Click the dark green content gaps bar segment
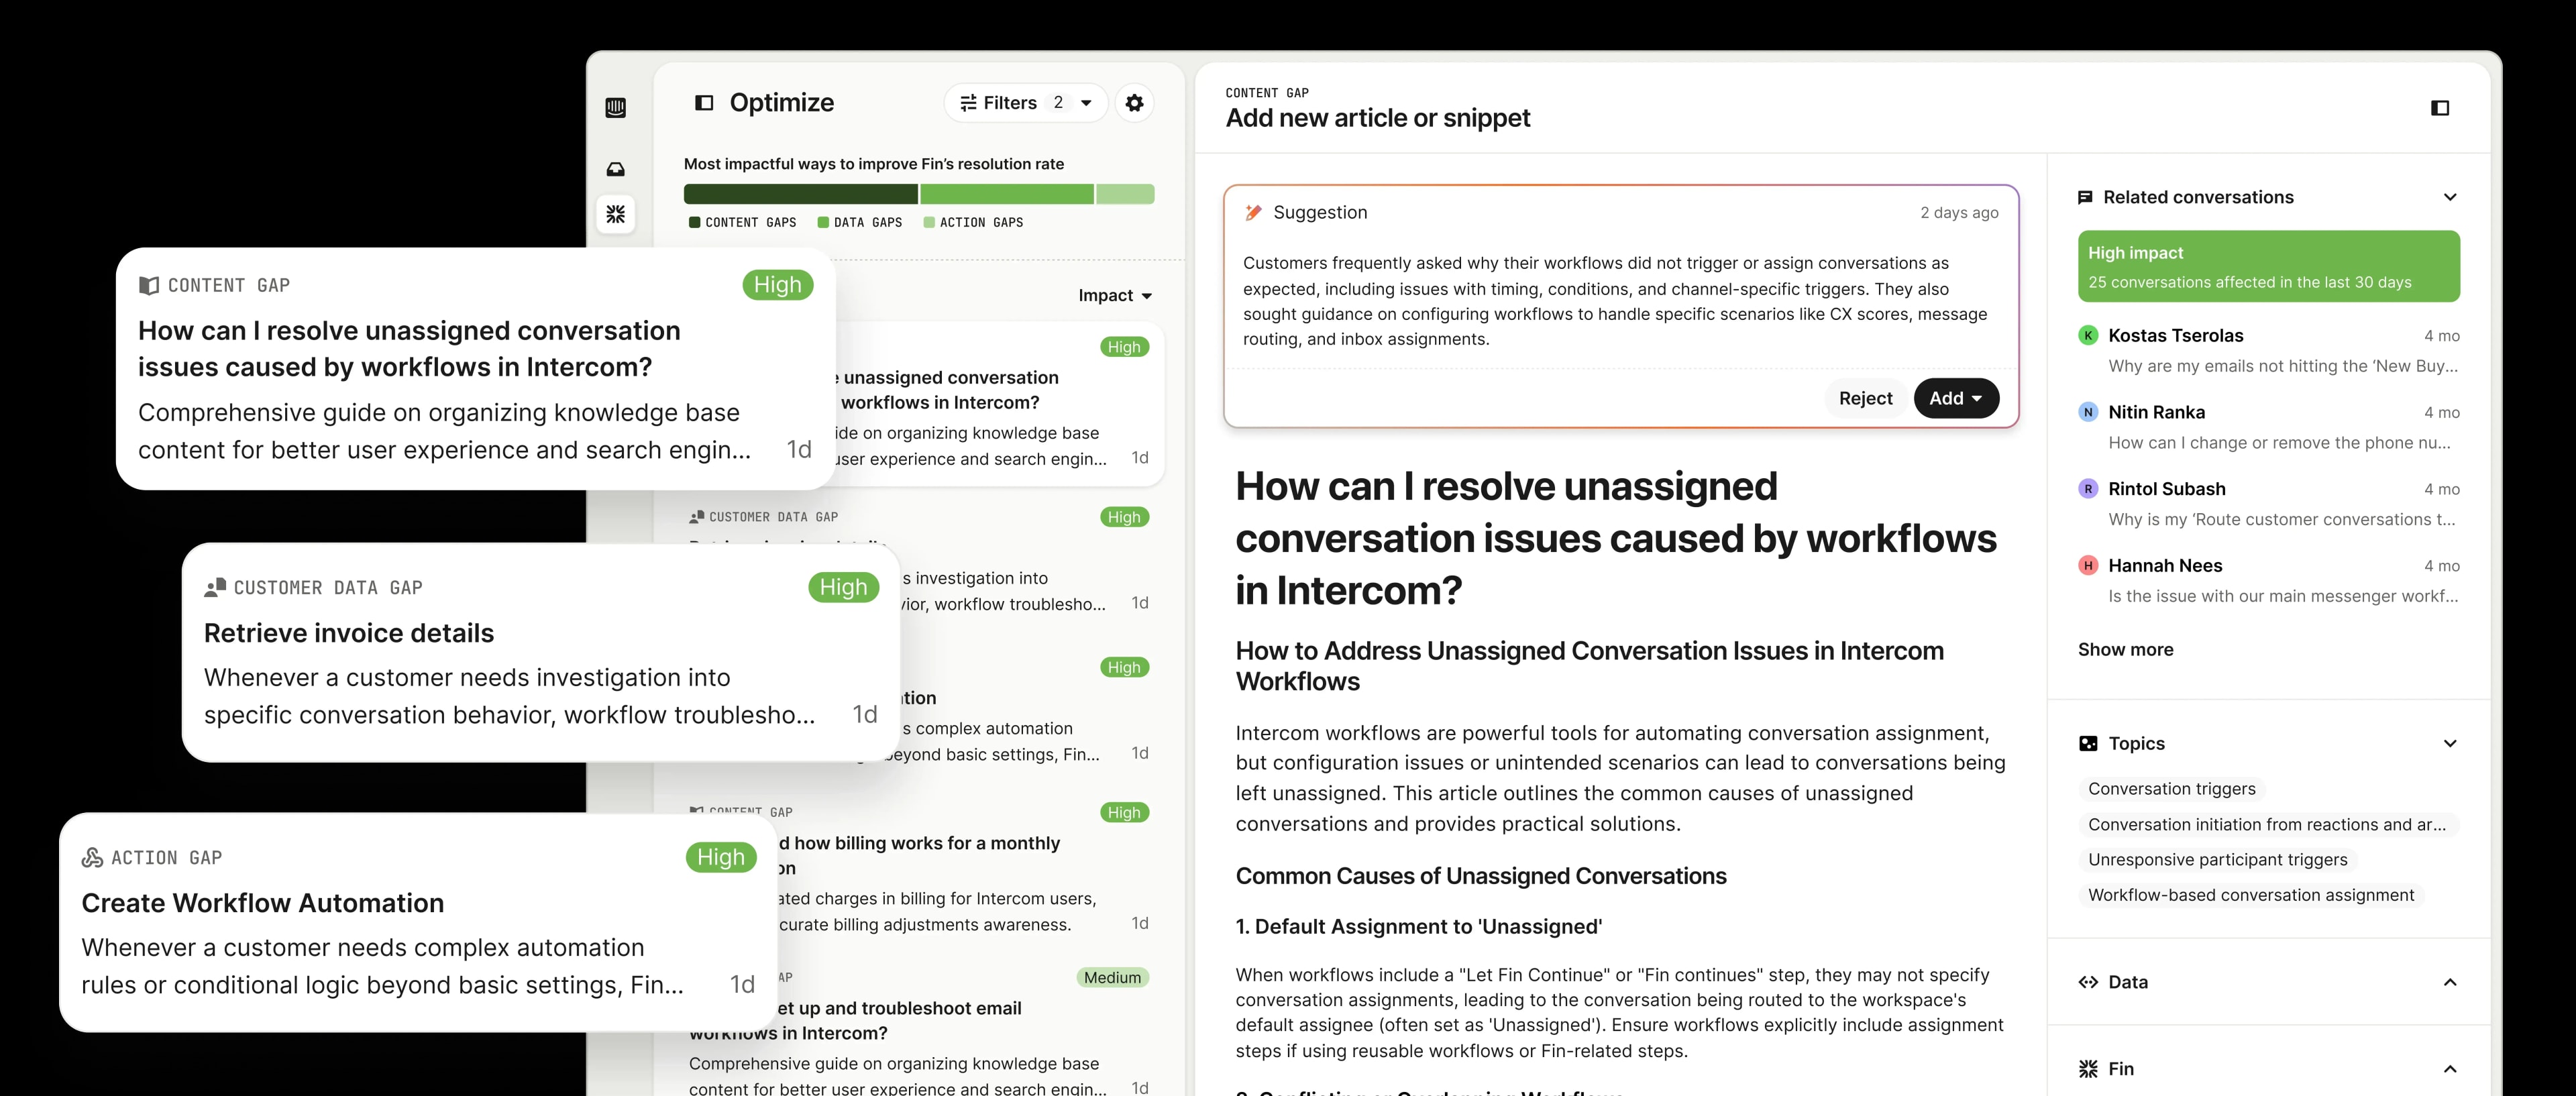The image size is (2576, 1096). pos(799,194)
